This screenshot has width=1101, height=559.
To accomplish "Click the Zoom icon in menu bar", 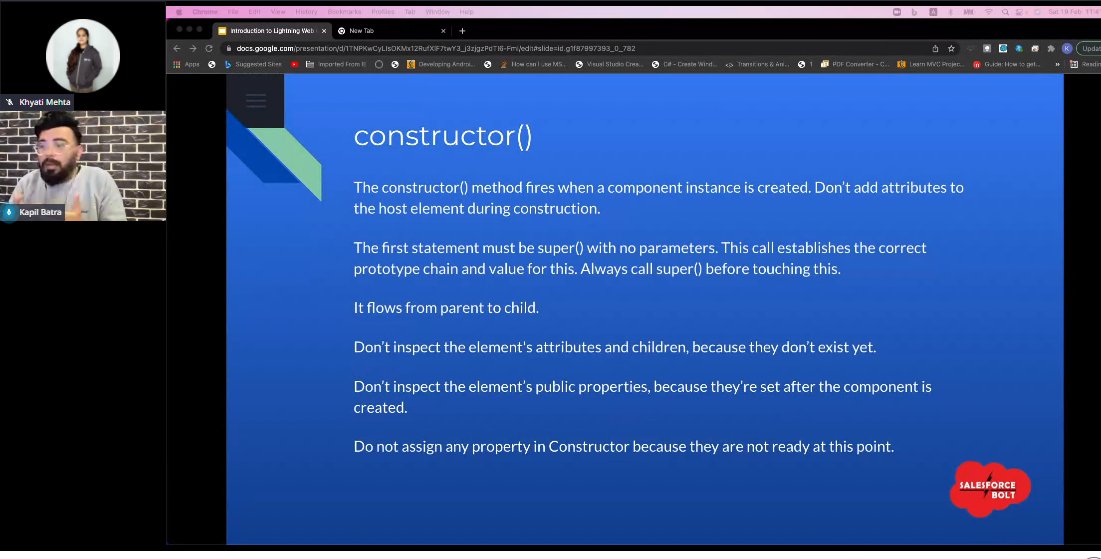I will click(897, 12).
